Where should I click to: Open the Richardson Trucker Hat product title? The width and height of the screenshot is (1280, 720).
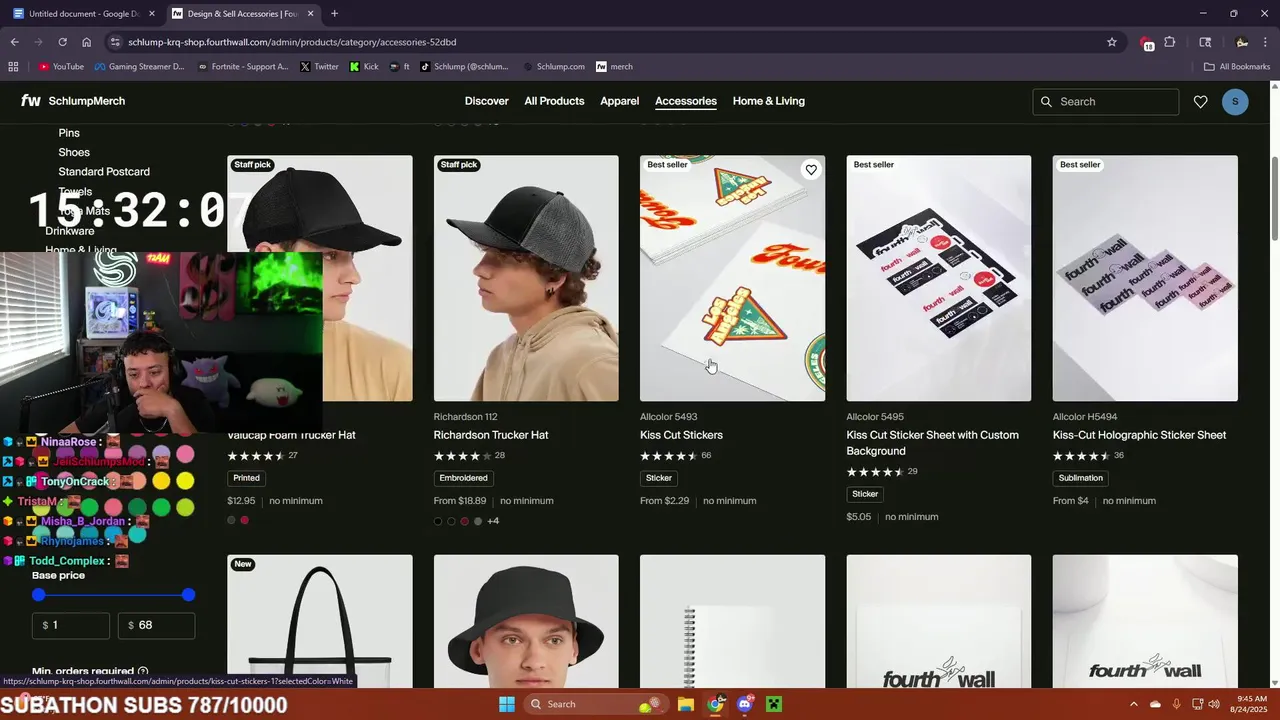pos(491,435)
